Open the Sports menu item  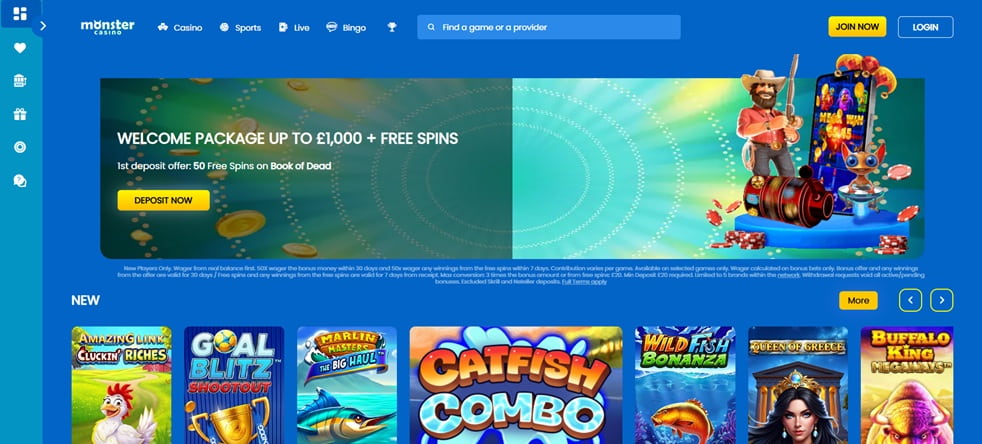240,28
